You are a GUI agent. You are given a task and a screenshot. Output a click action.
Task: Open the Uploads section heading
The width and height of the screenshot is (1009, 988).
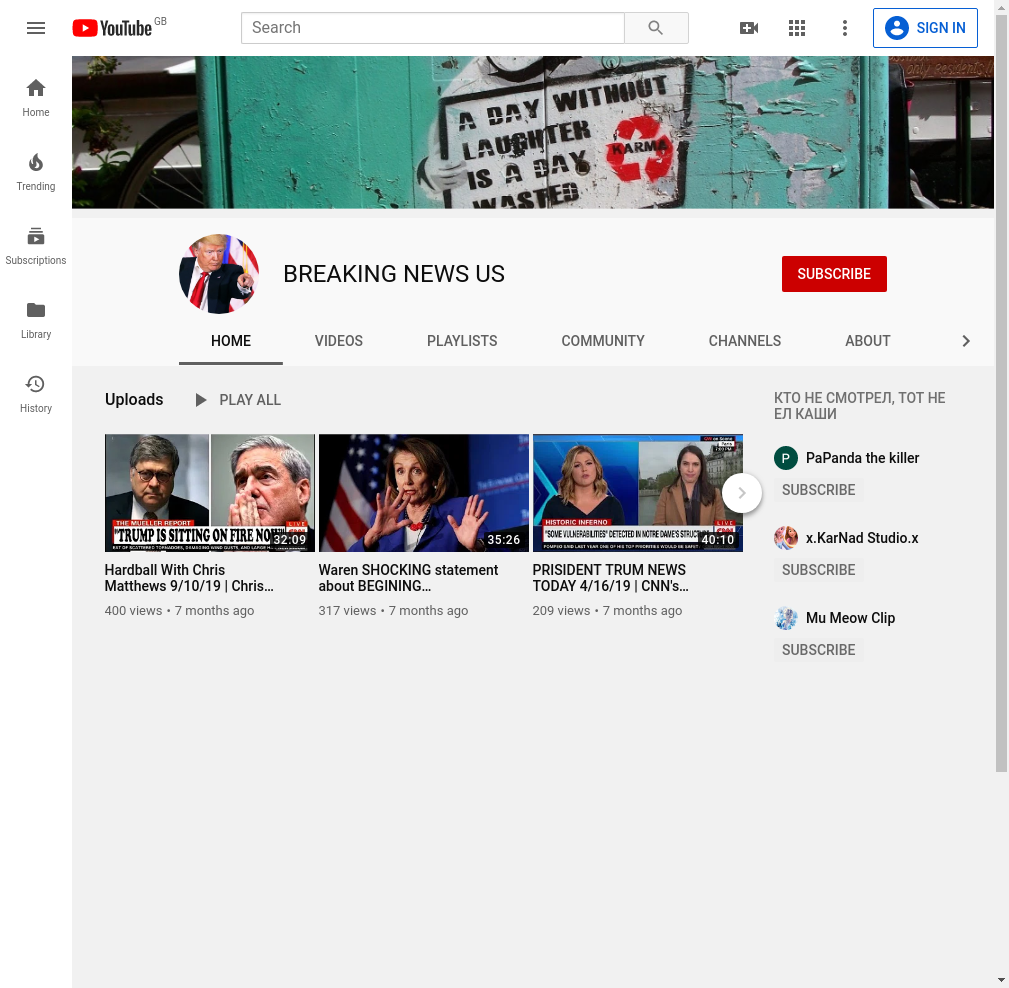tap(134, 400)
